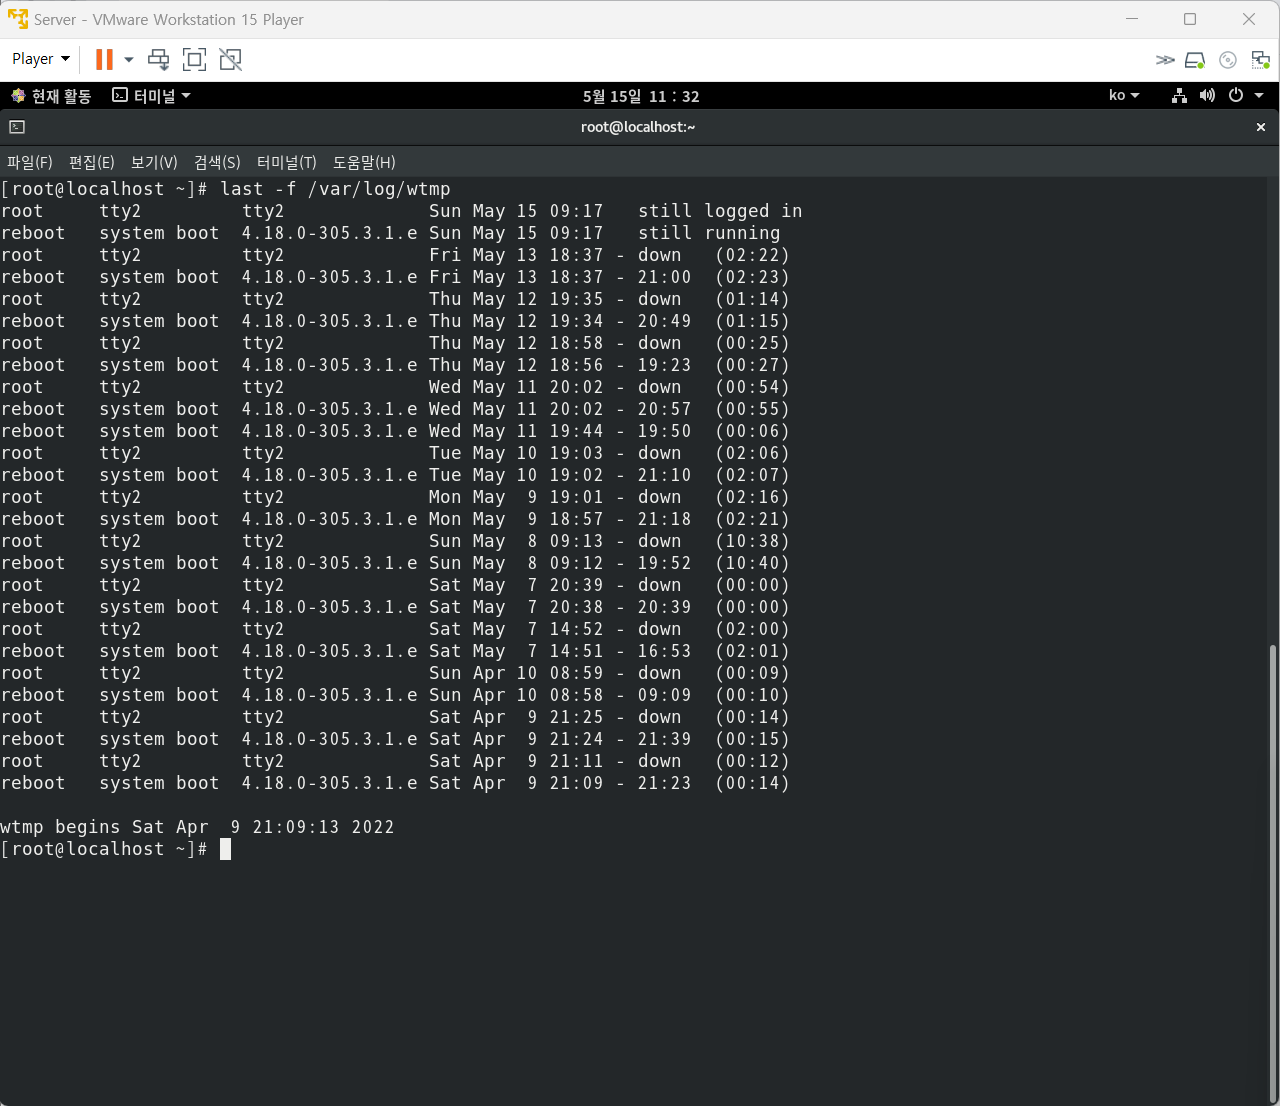
Task: Expand the power options arrow beside pause
Action: click(x=129, y=59)
